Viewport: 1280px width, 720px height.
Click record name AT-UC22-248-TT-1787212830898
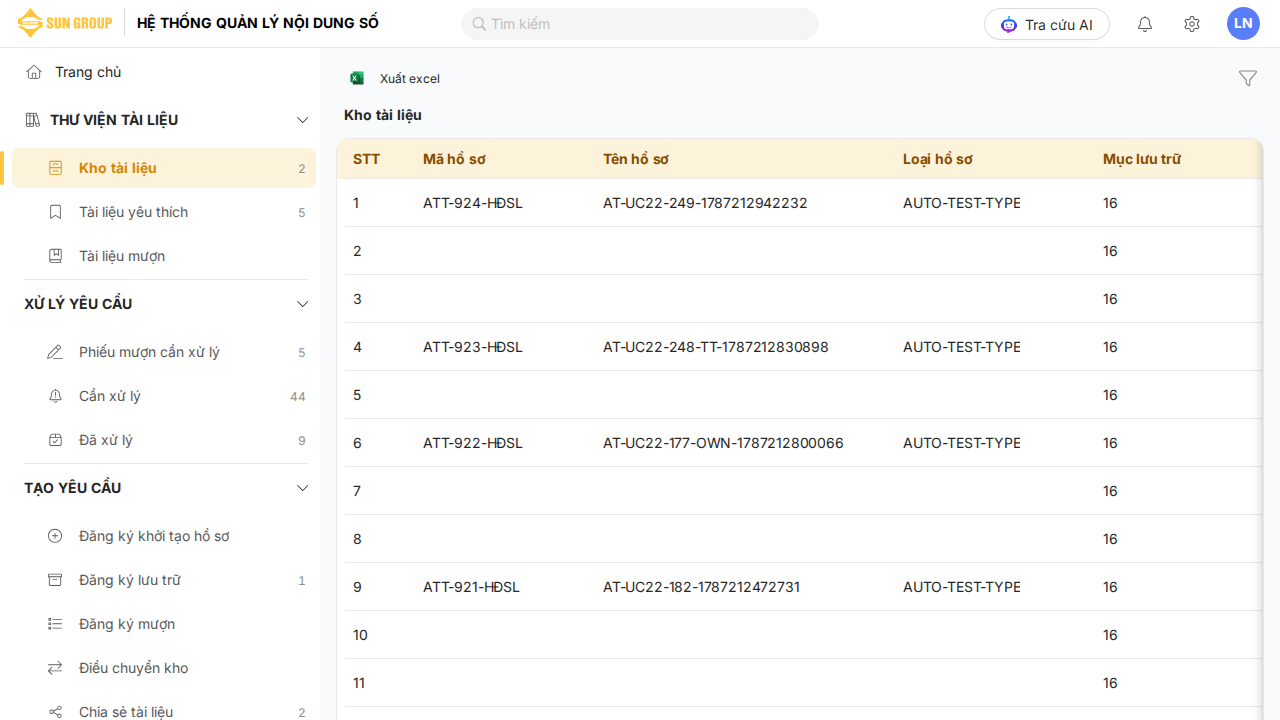(716, 347)
